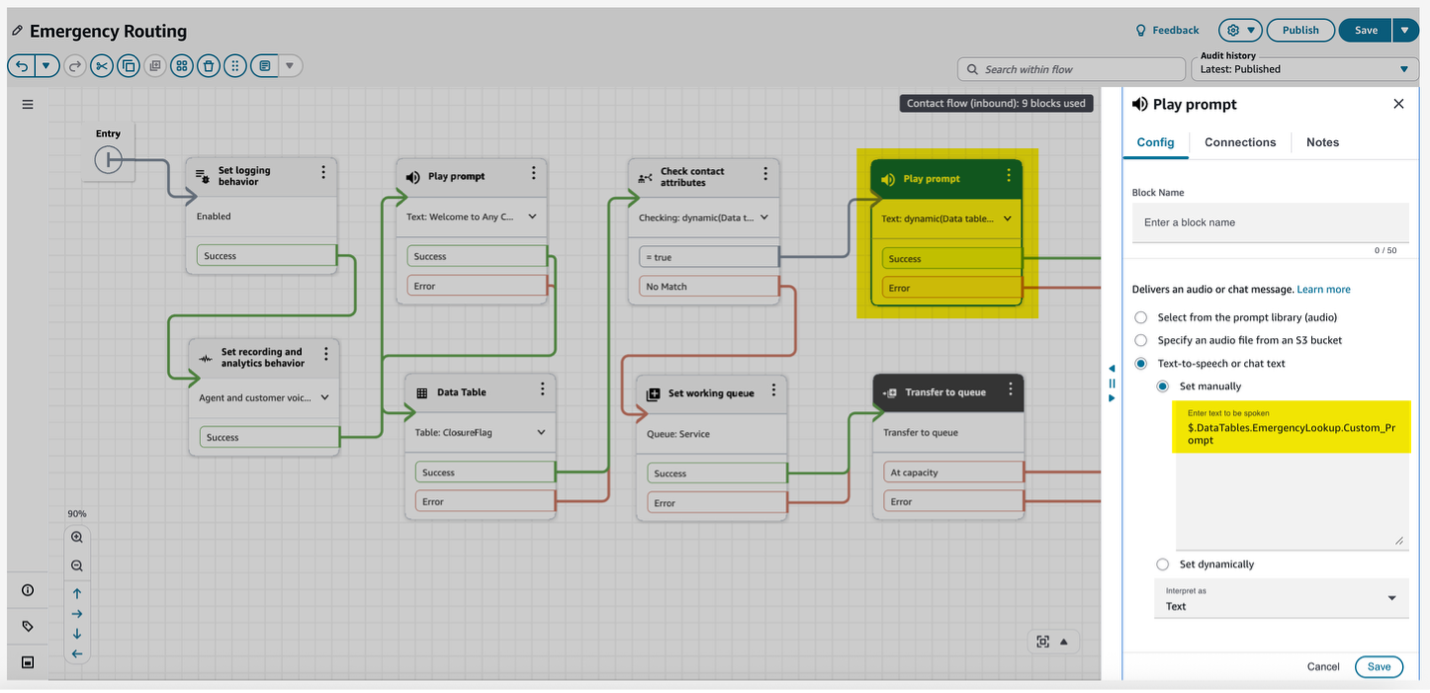Open the hamburger menu on canvas

coord(28,104)
